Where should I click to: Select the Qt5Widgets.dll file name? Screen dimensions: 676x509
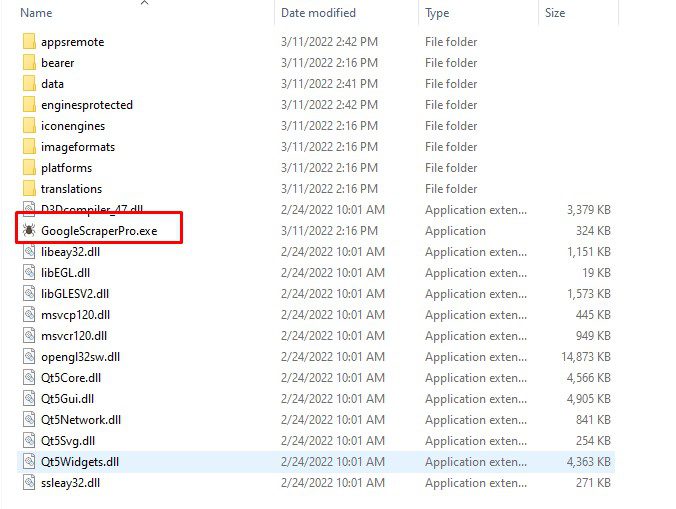[x=80, y=462]
